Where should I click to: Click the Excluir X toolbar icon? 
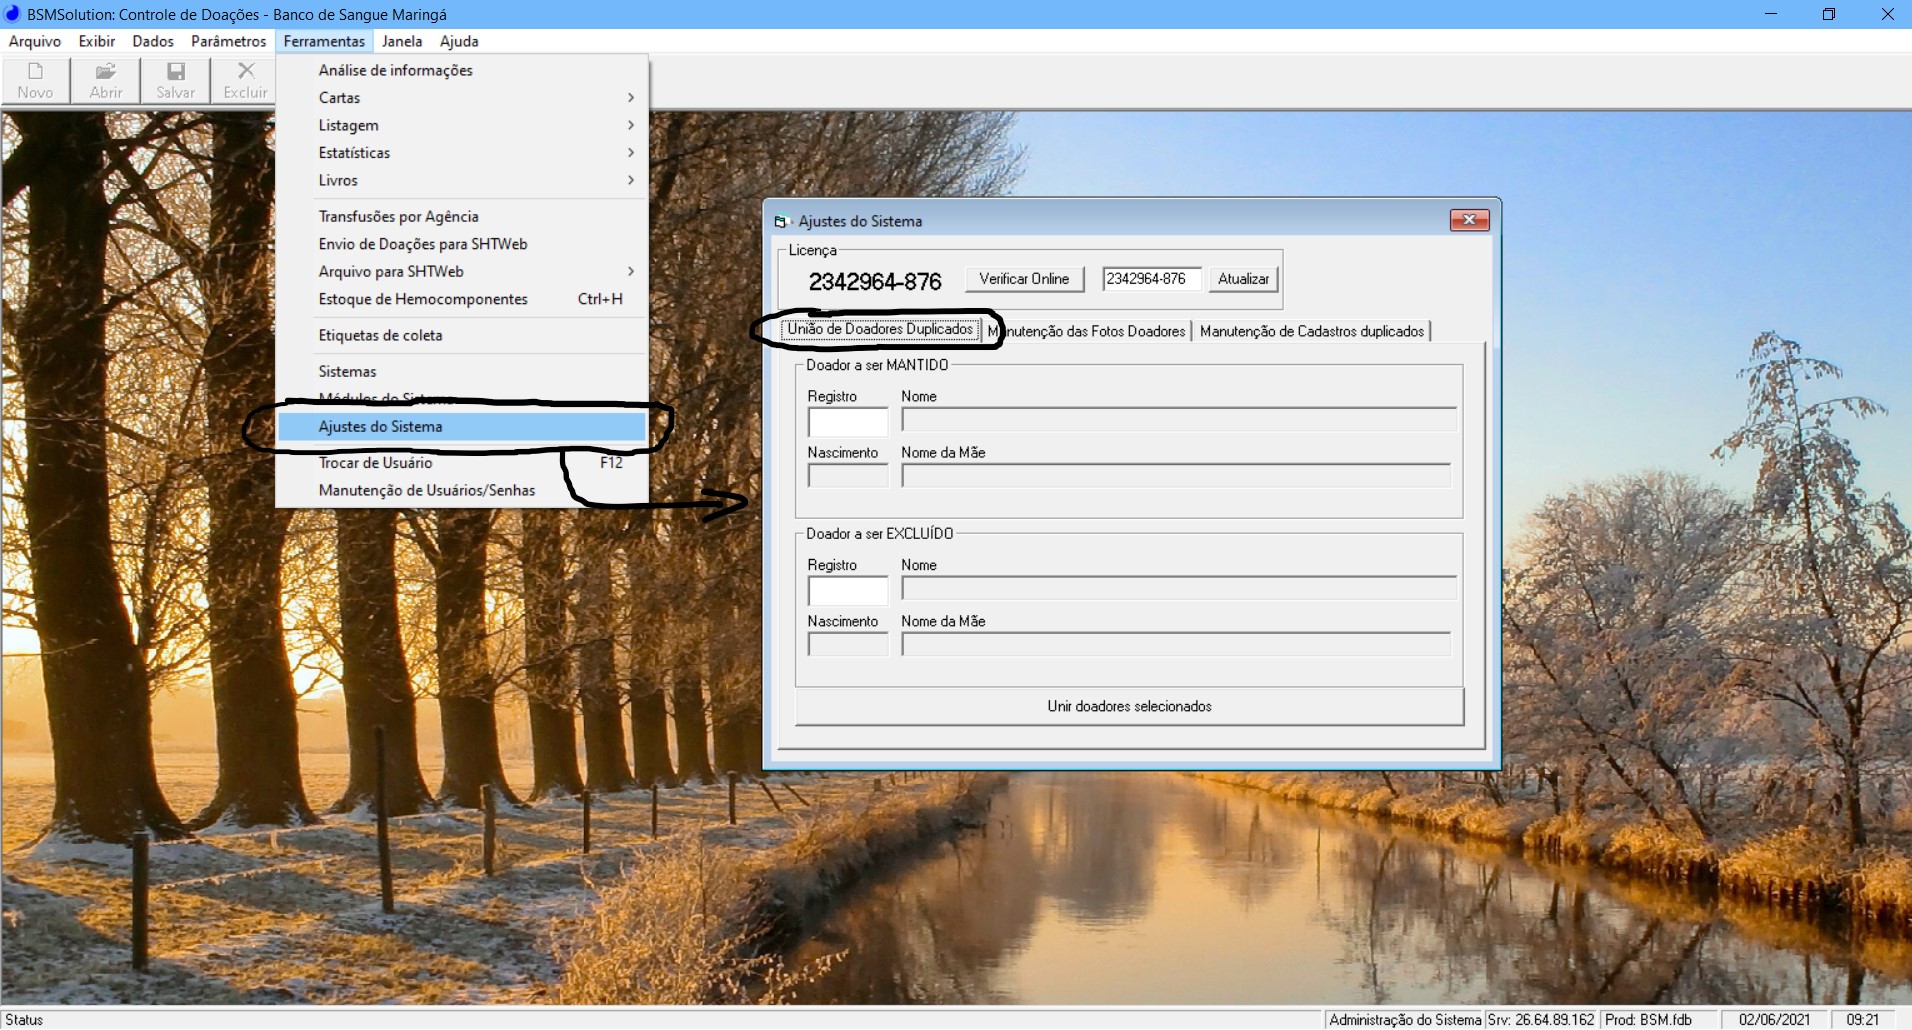(x=245, y=72)
